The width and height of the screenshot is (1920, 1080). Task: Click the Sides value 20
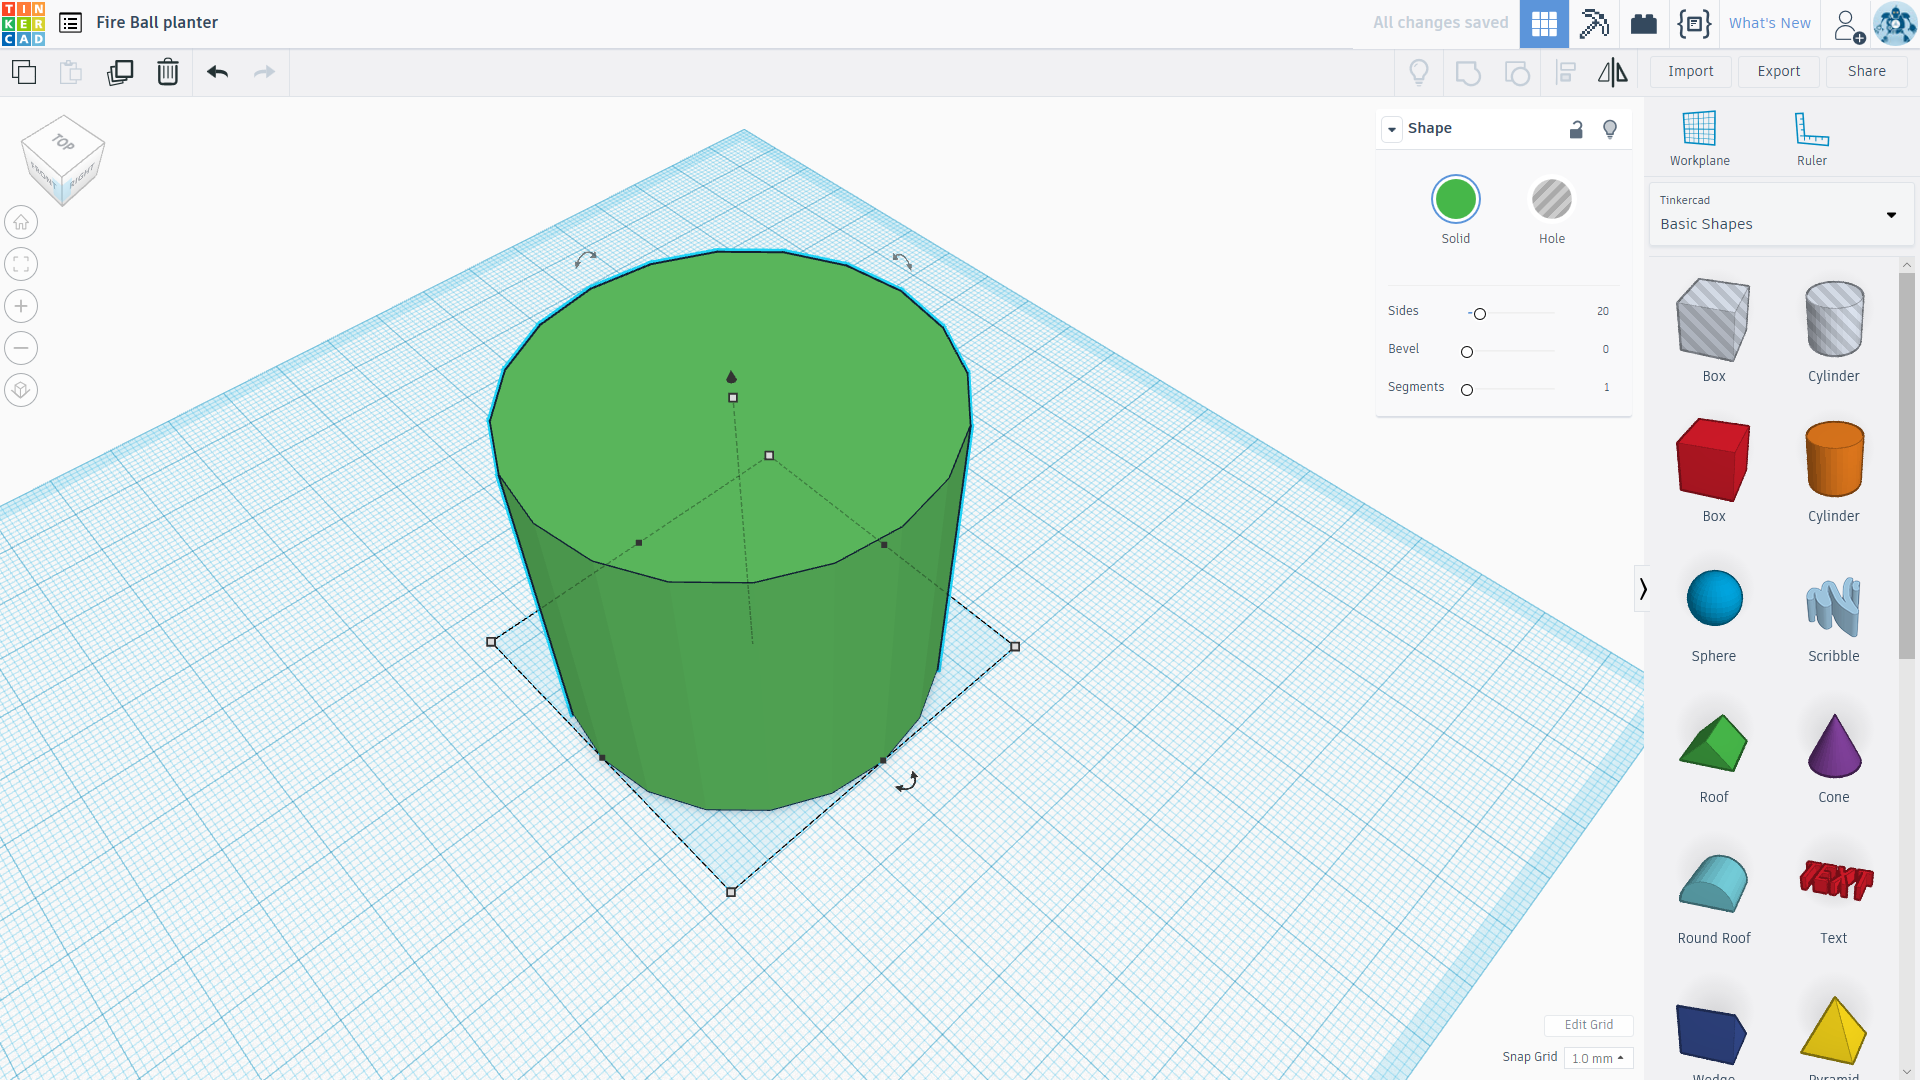(x=1602, y=312)
